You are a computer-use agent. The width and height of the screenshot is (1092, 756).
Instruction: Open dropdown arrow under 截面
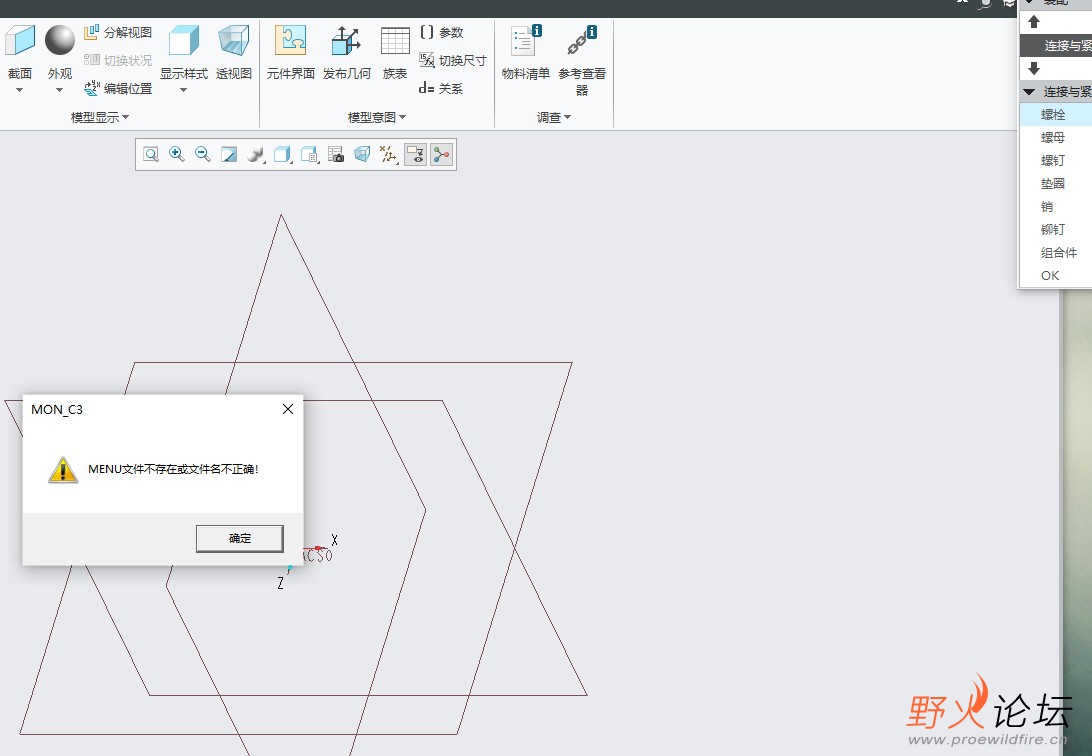20,90
